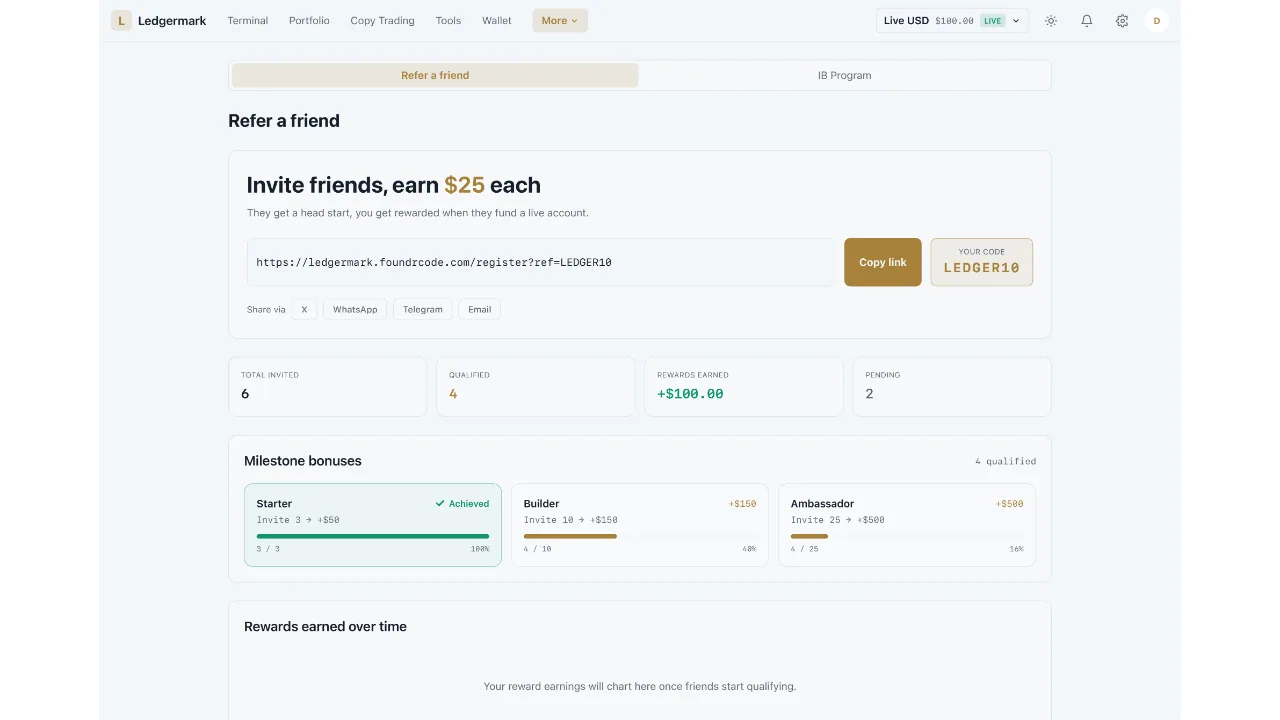Share via X button

[304, 309]
